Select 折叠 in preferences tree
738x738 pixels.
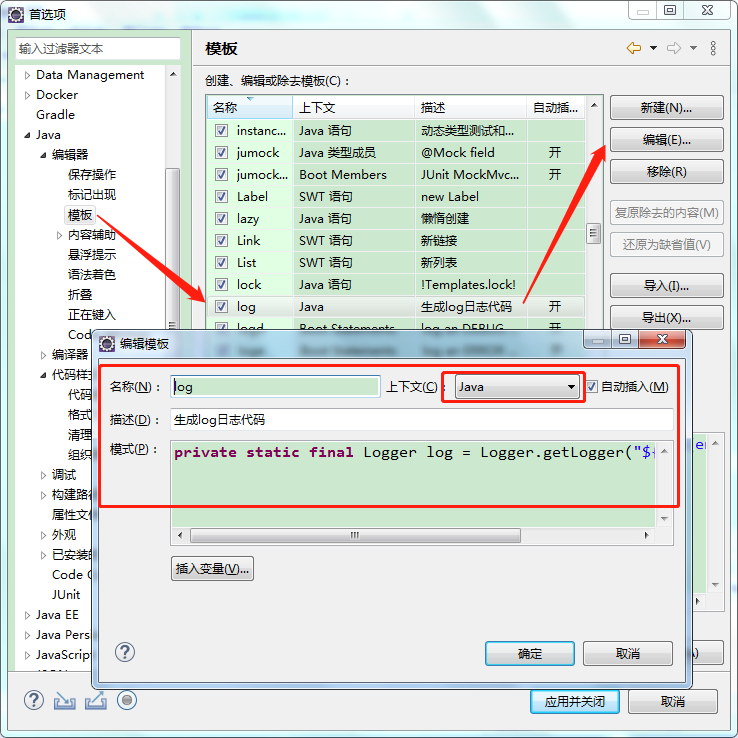click(80, 295)
